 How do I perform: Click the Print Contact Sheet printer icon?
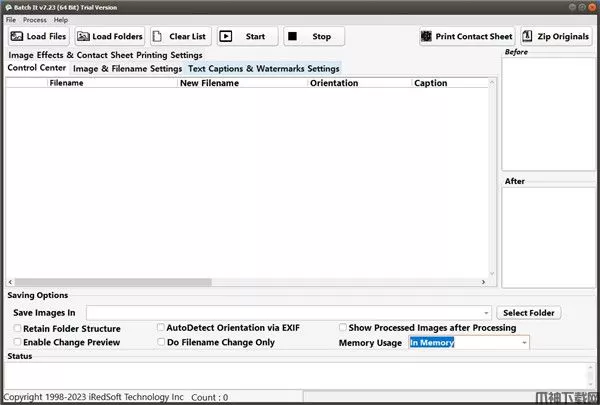[427, 37]
